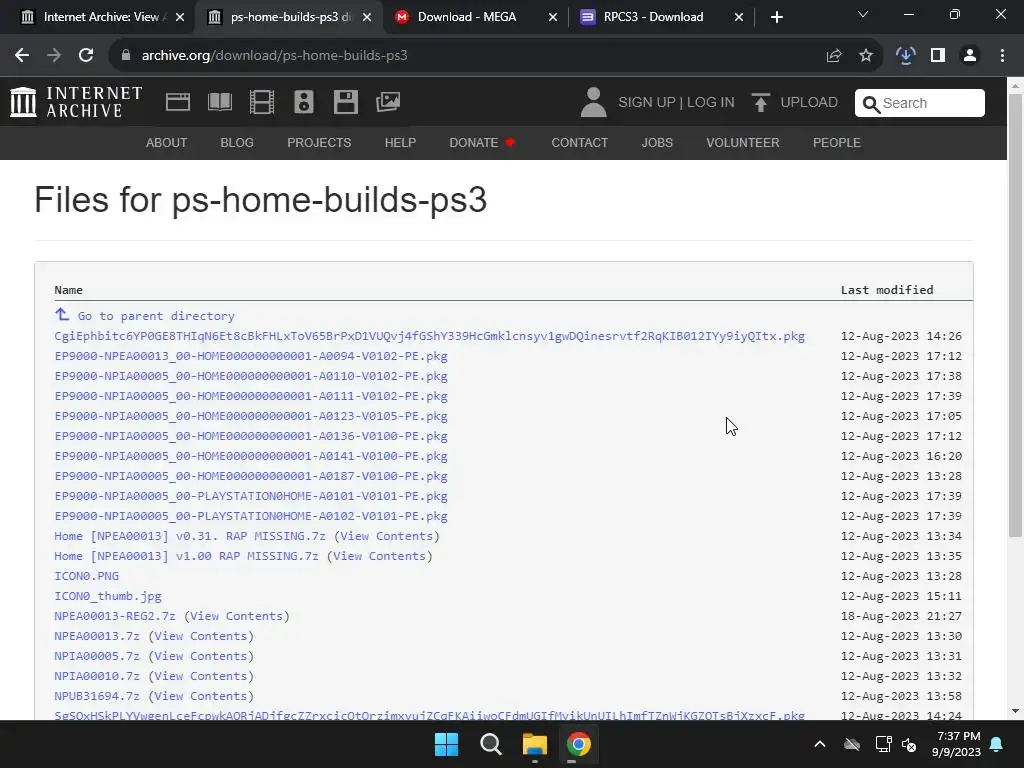Close the RPCS3 Download tab
1024x768 pixels.
pyautogui.click(x=739, y=18)
